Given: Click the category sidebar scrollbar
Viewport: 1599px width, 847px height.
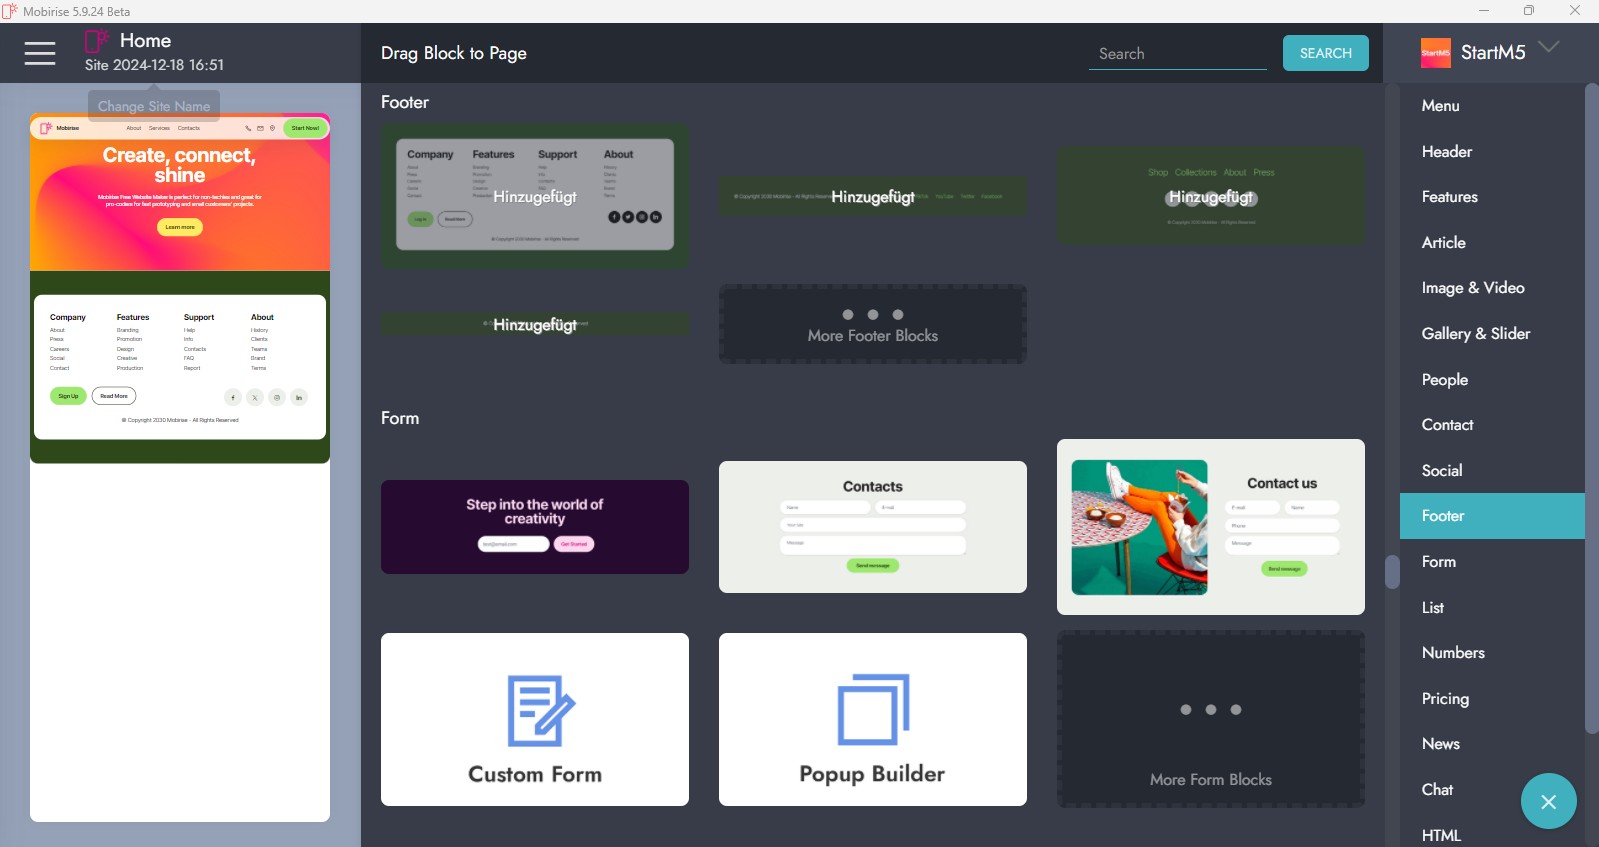Looking at the screenshot, I should [1592, 408].
